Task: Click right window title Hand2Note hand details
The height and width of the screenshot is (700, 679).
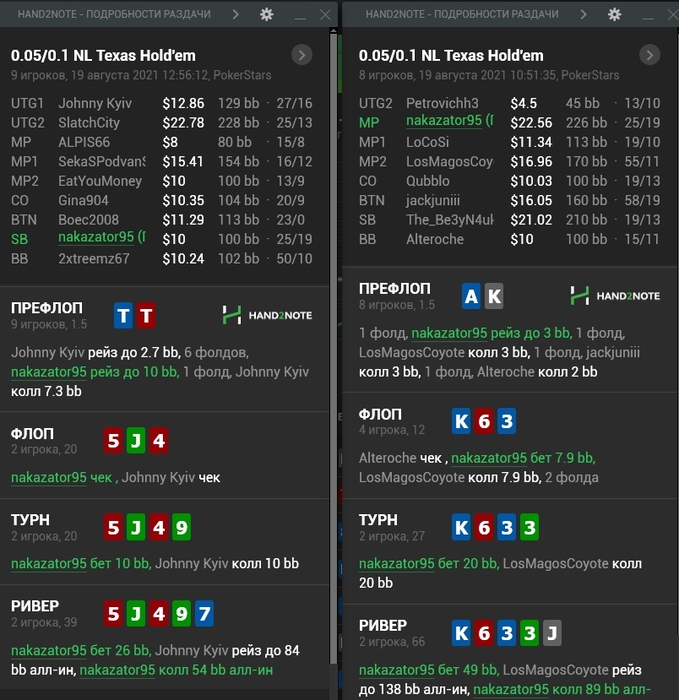Action: (462, 14)
